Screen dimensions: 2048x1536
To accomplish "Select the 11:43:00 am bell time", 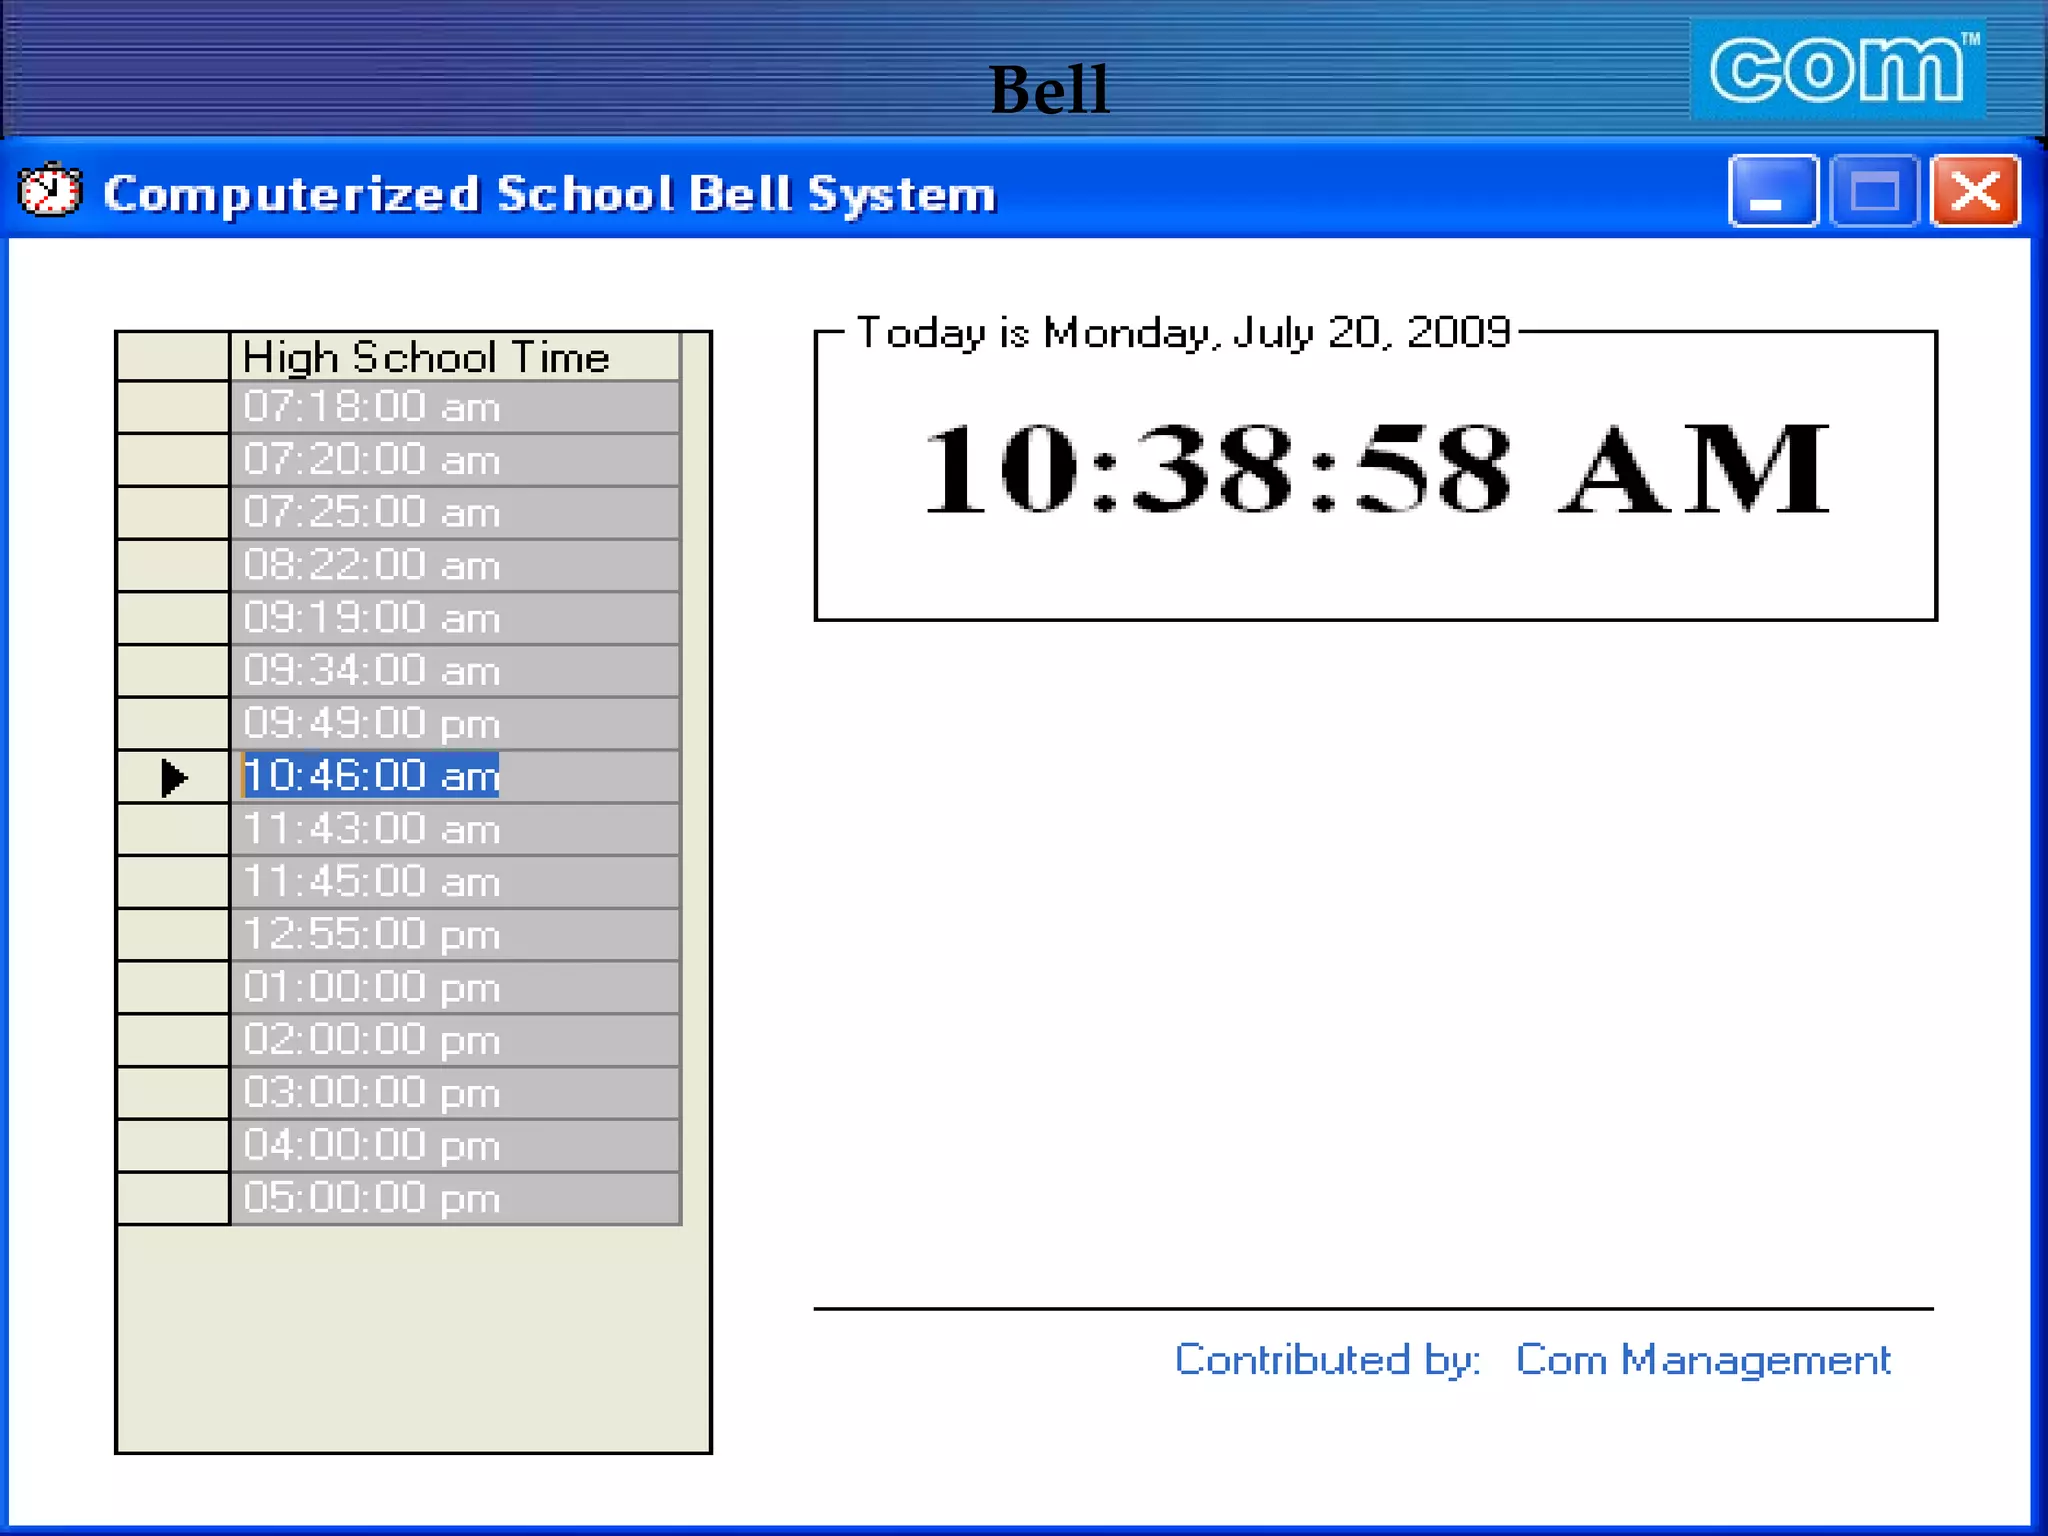I will coord(455,829).
